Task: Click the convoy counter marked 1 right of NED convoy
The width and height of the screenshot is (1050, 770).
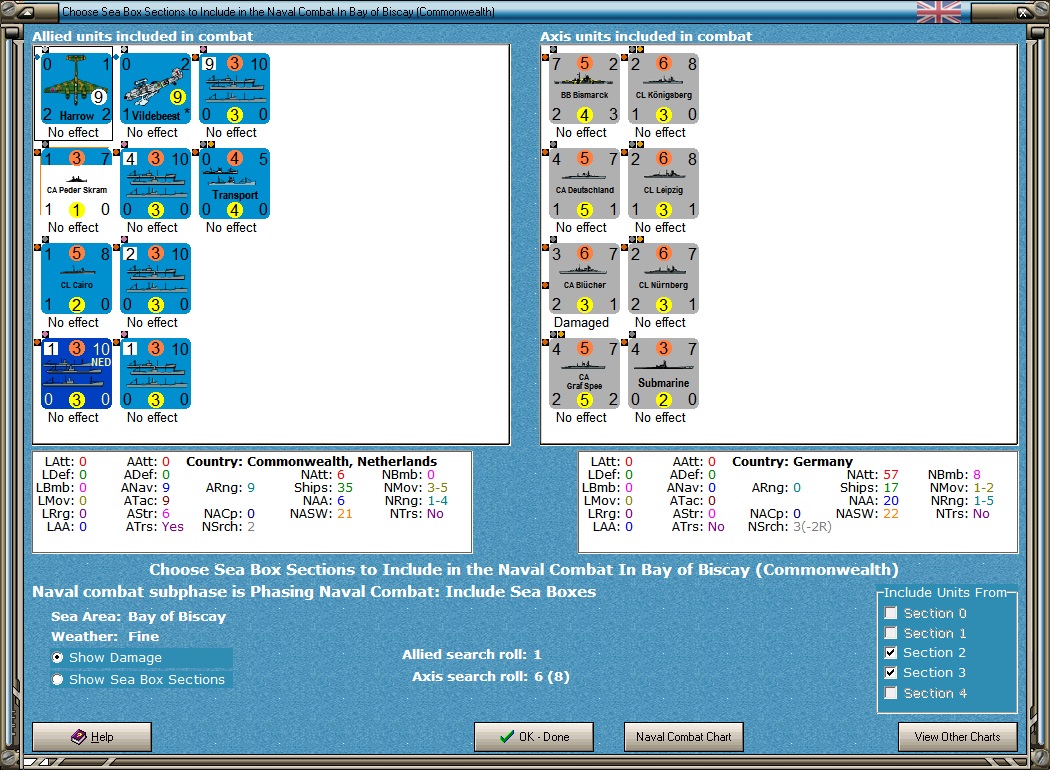Action: click(155, 374)
